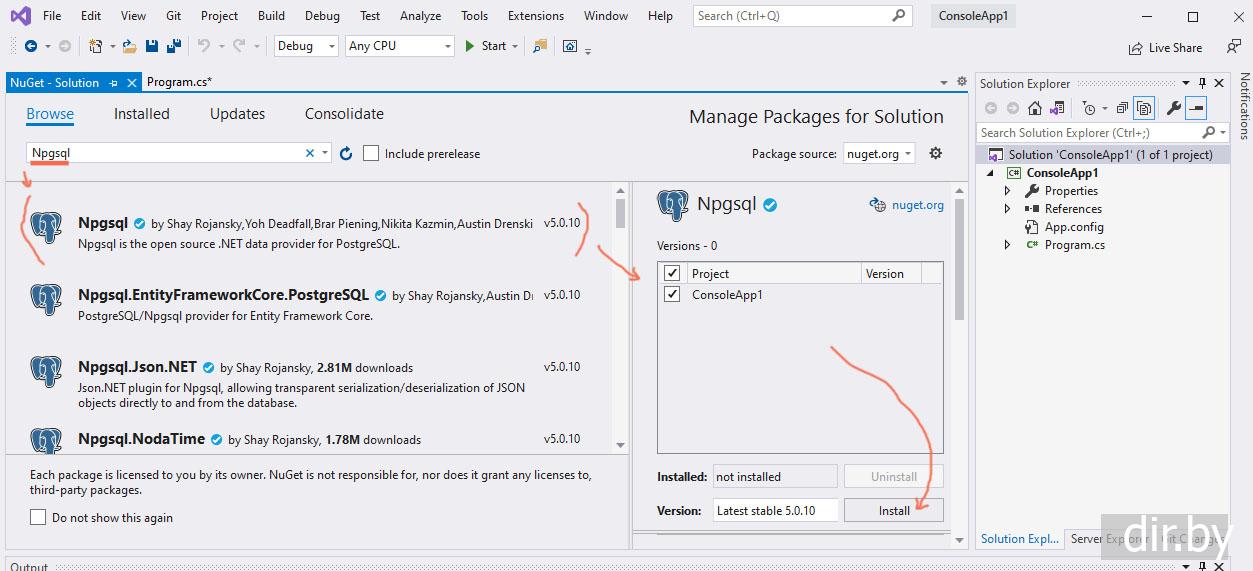Click the package list vertical scrollbar
The height and width of the screenshot is (571, 1253).
click(620, 320)
